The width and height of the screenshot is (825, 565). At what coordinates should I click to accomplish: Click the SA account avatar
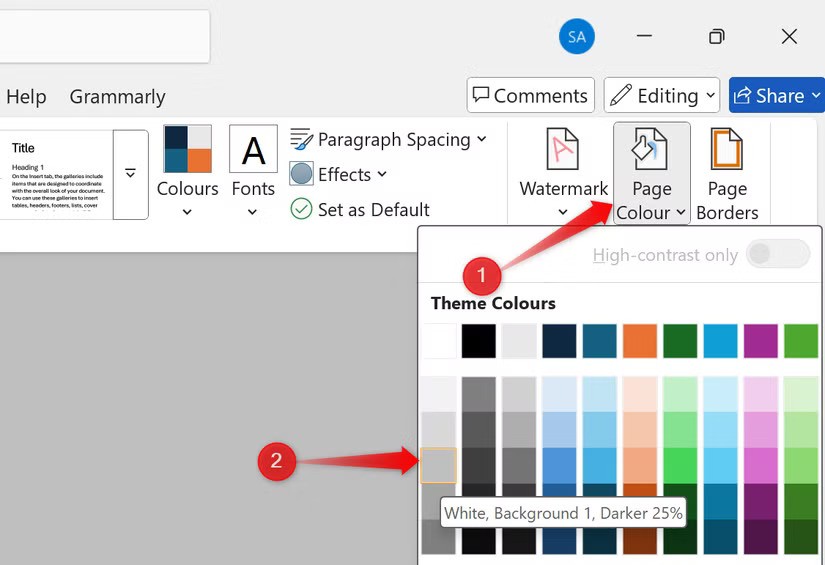[576, 37]
